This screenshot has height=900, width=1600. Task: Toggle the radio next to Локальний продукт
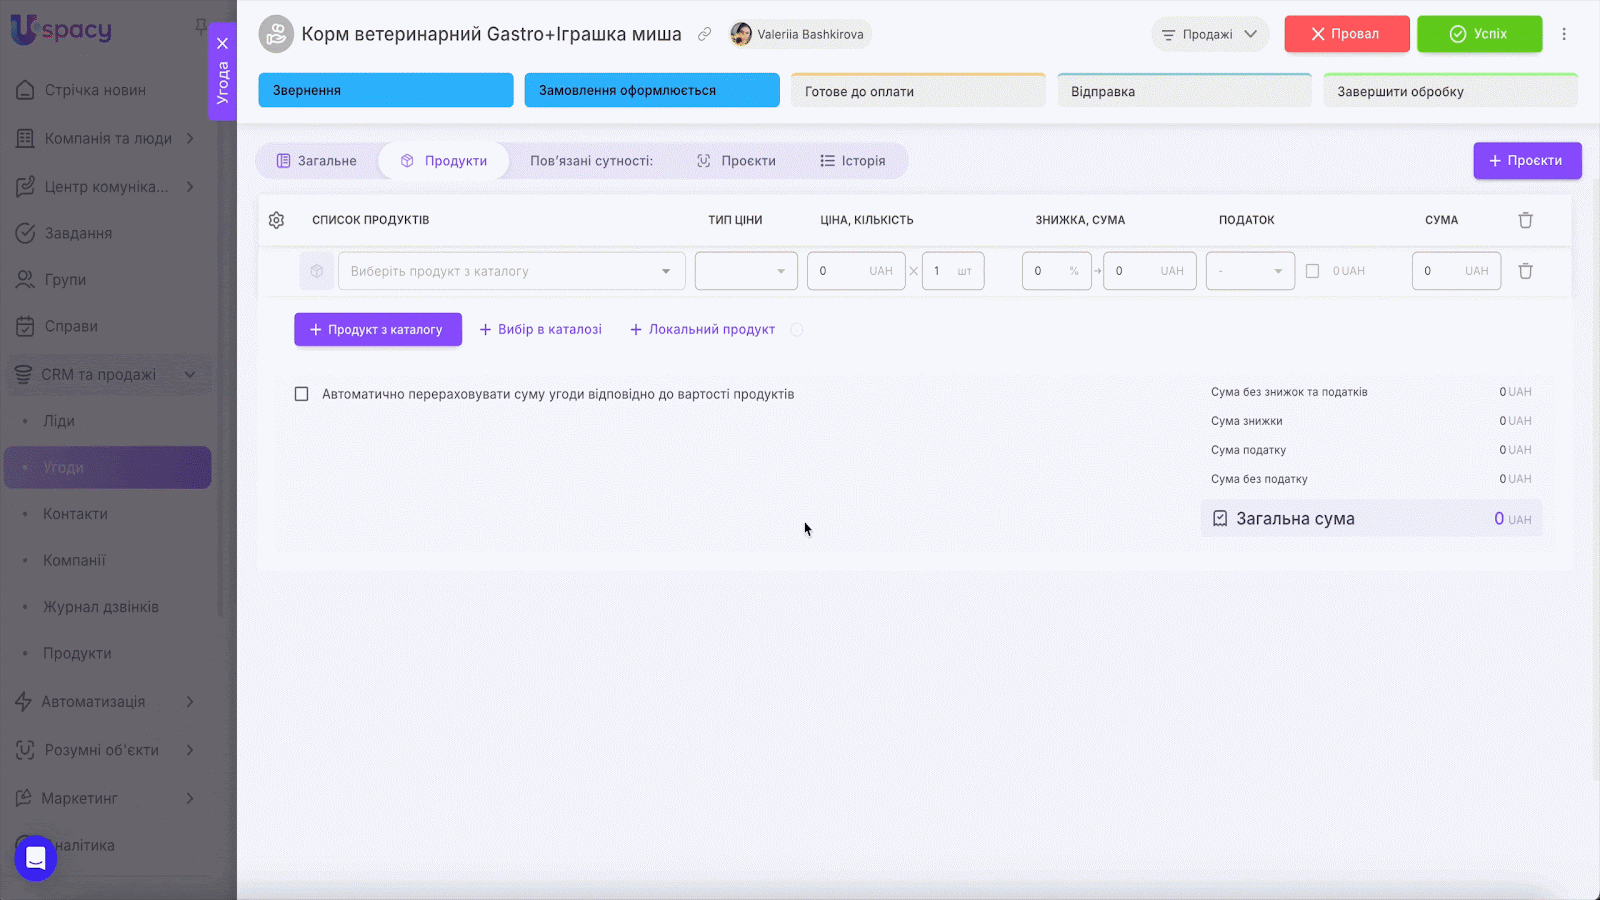click(x=797, y=330)
